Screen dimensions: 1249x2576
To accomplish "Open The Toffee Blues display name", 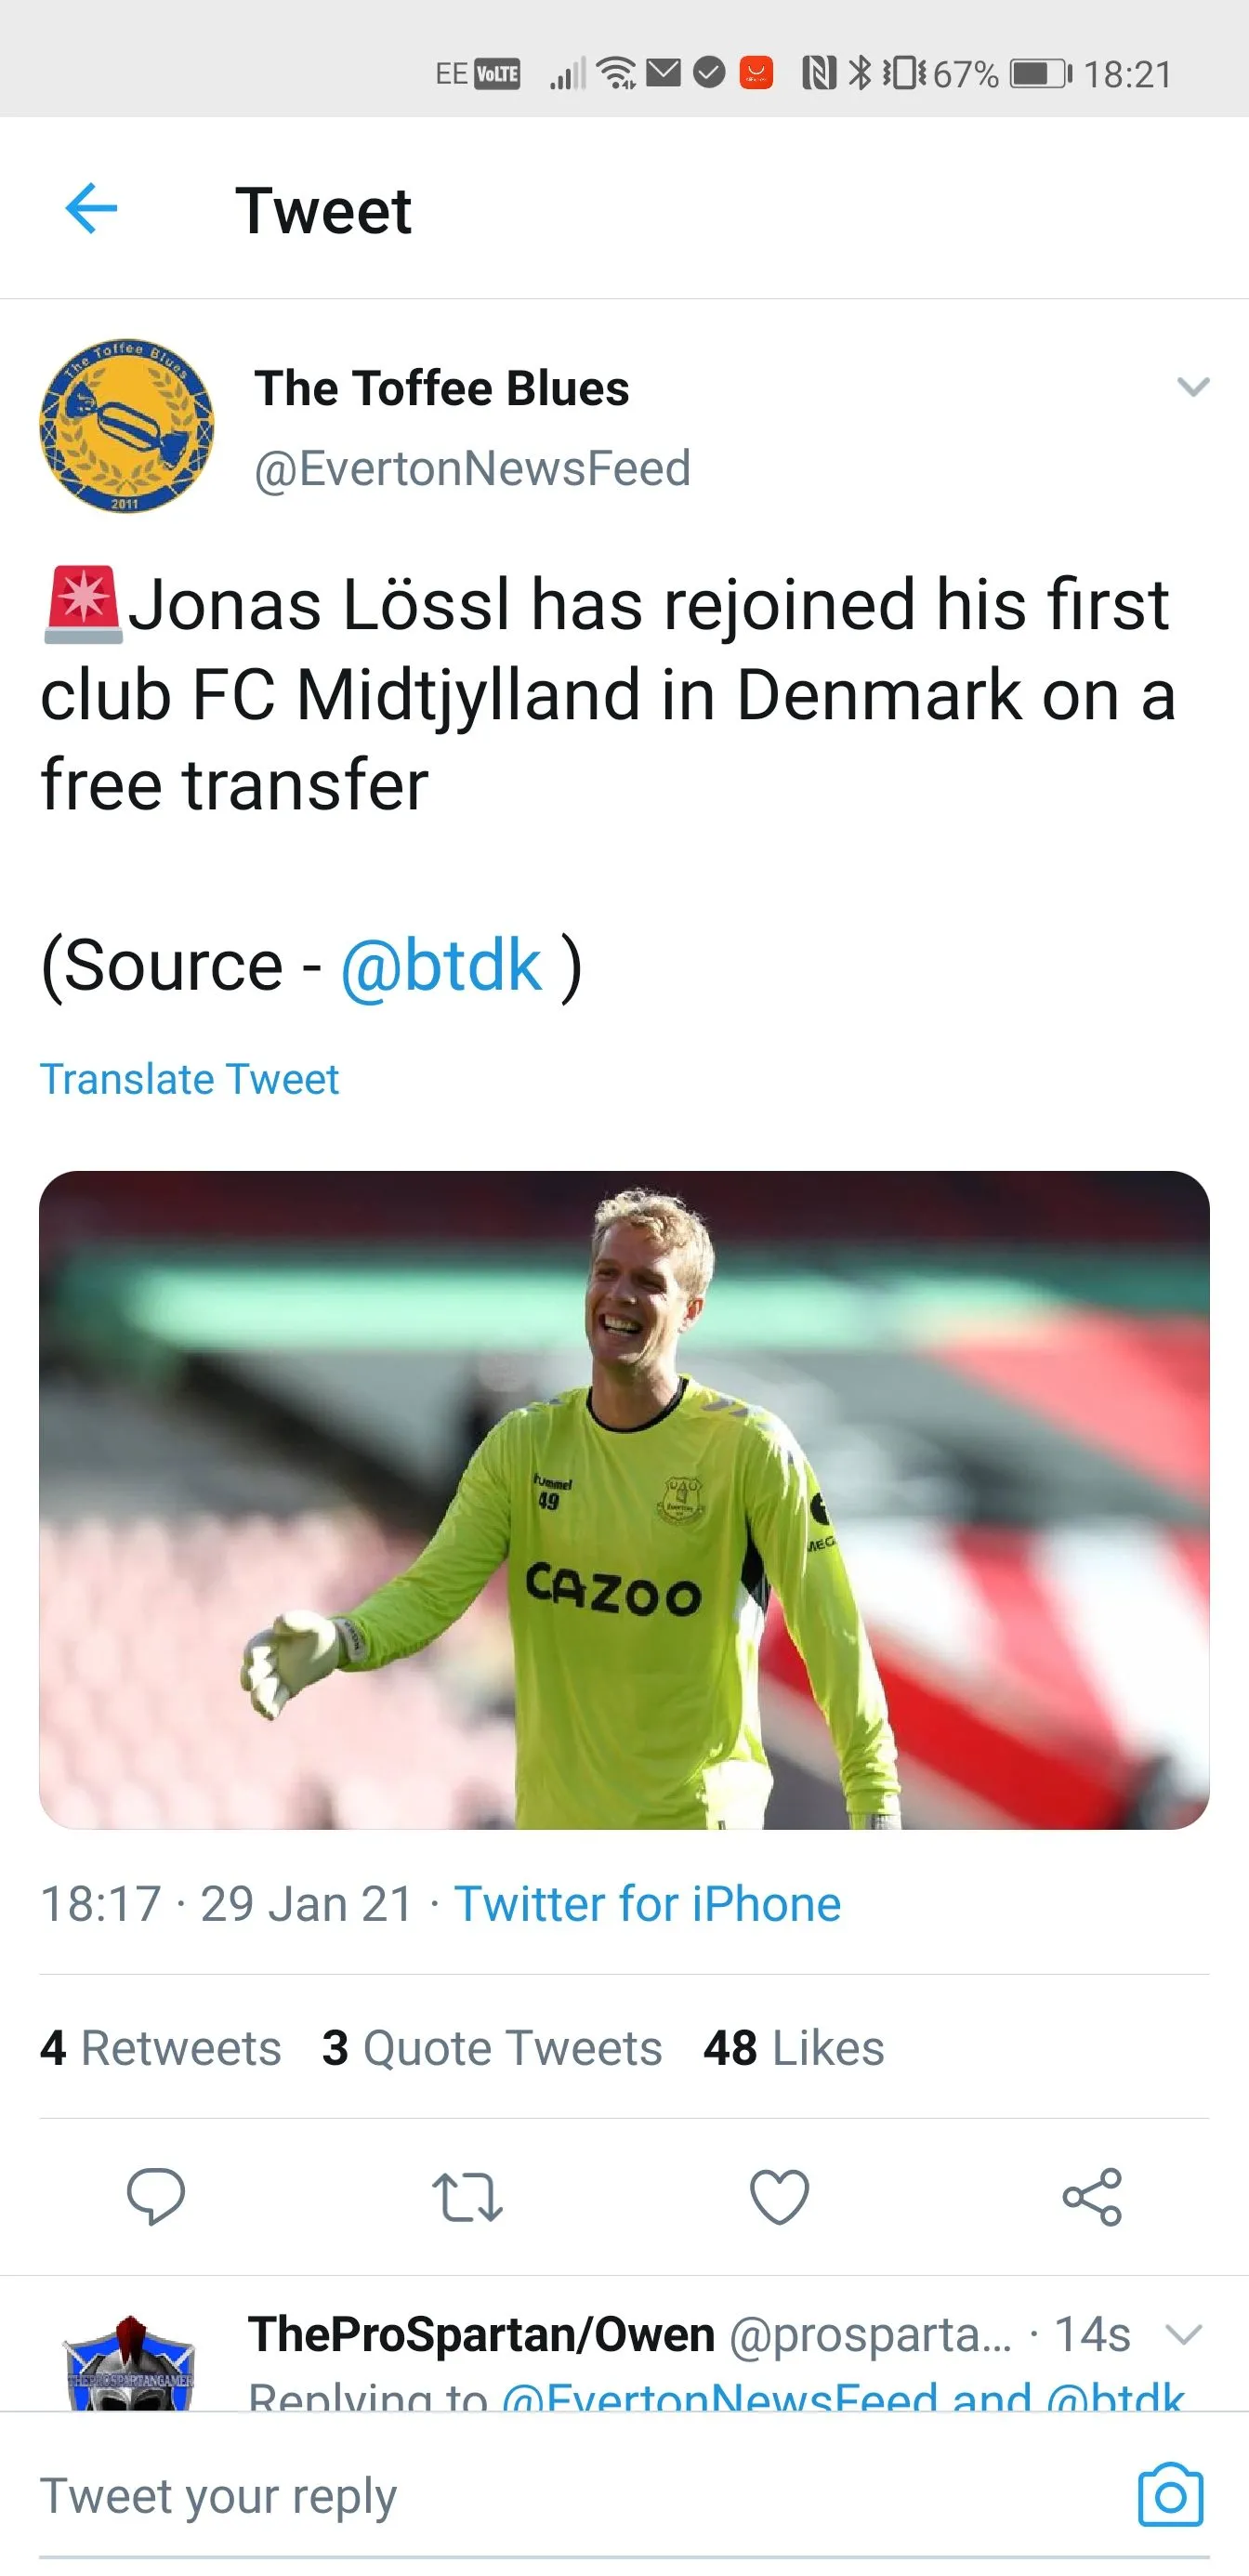I will click(442, 388).
